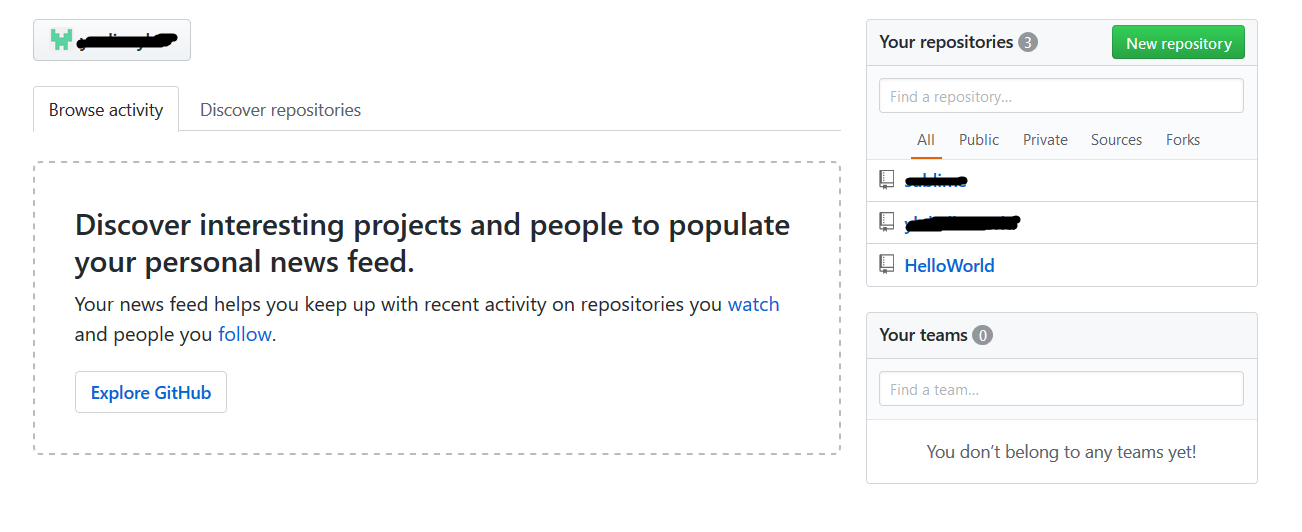Image resolution: width=1302 pixels, height=532 pixels.
Task: Filter repositories by All
Action: tap(926, 140)
